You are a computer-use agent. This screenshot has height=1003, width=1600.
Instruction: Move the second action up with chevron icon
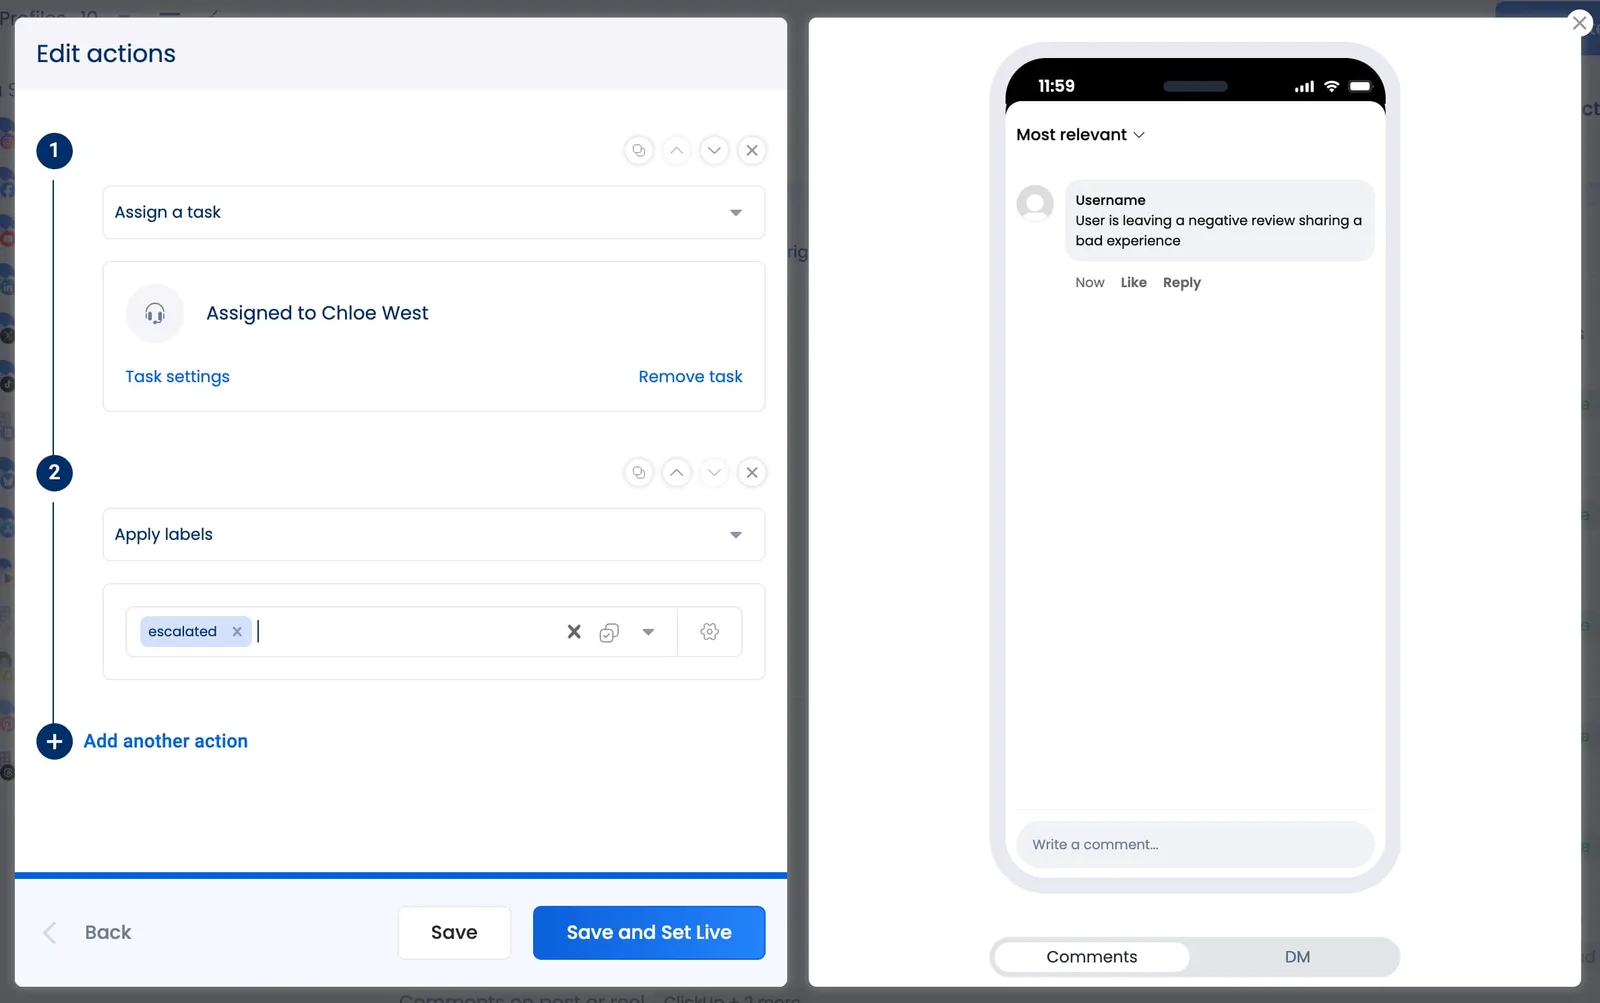pos(677,472)
